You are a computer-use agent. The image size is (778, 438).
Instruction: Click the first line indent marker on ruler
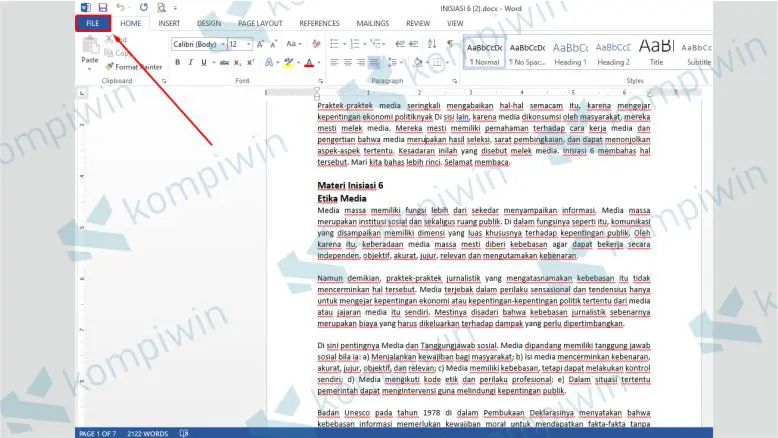[x=317, y=90]
